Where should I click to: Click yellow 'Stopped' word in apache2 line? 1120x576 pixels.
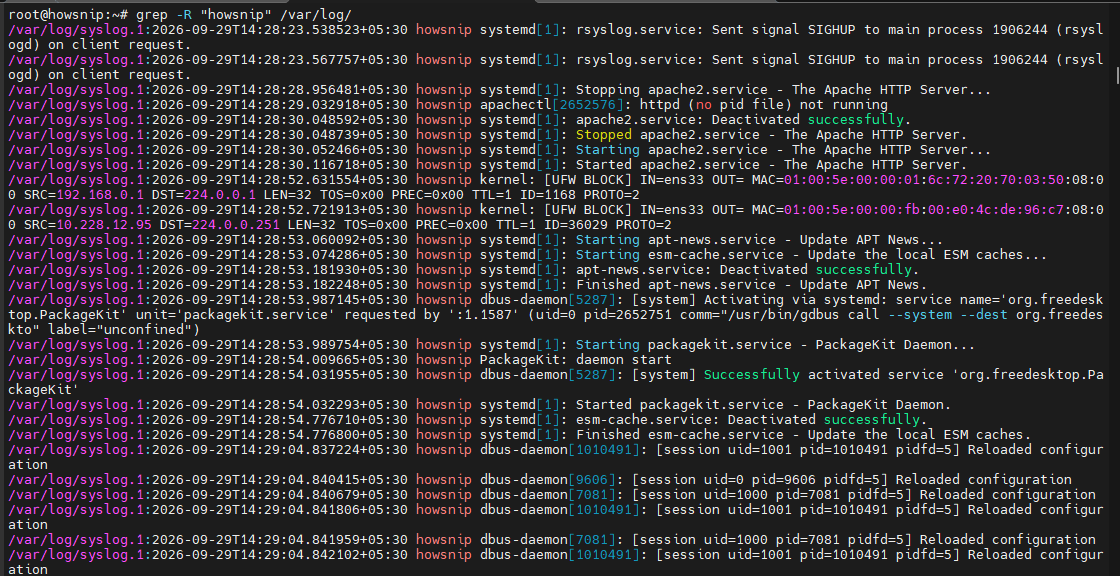(604, 134)
